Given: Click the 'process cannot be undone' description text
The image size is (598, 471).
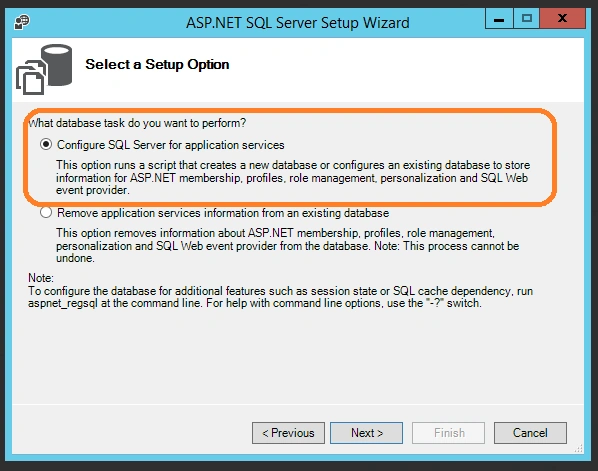Looking at the screenshot, I should point(288,246).
